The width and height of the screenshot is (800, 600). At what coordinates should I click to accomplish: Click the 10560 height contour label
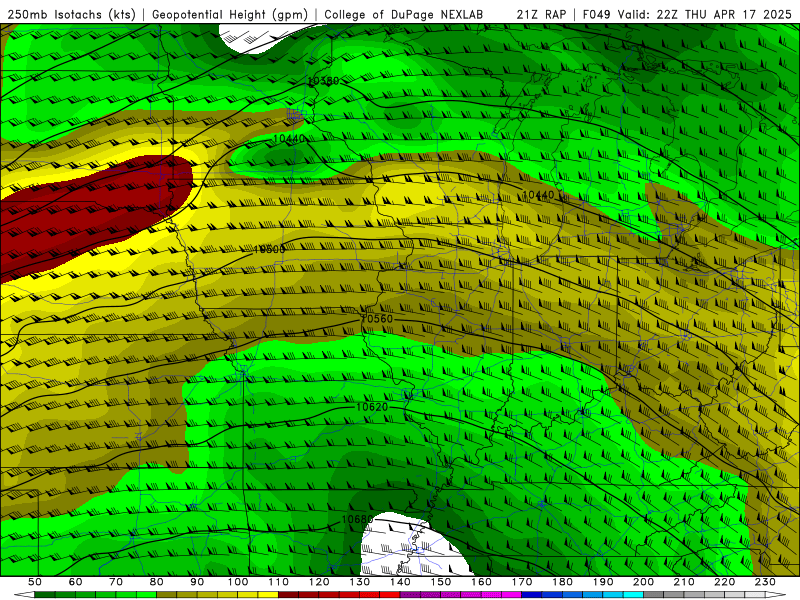coord(377,319)
